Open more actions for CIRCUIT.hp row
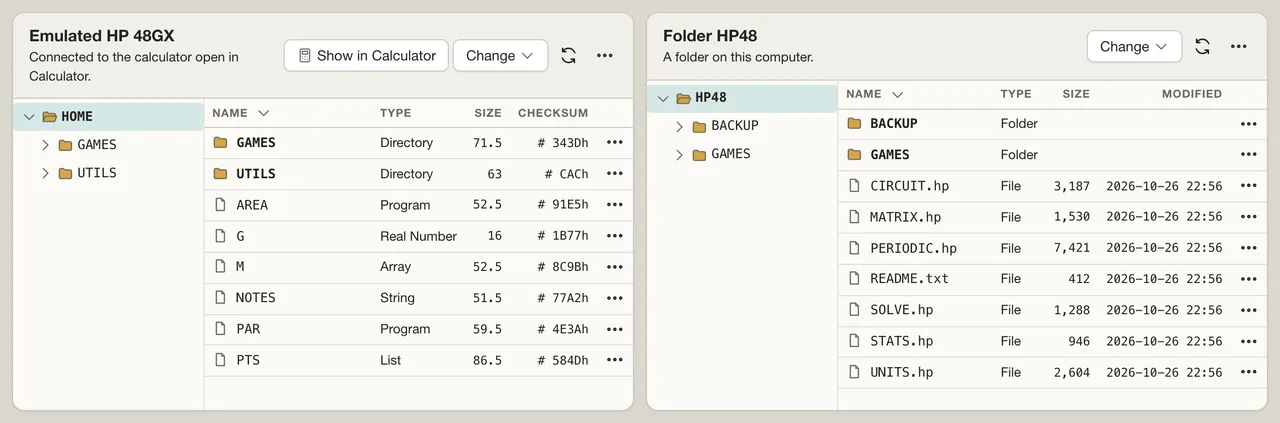Screen dimensions: 1280x423 (1248, 186)
